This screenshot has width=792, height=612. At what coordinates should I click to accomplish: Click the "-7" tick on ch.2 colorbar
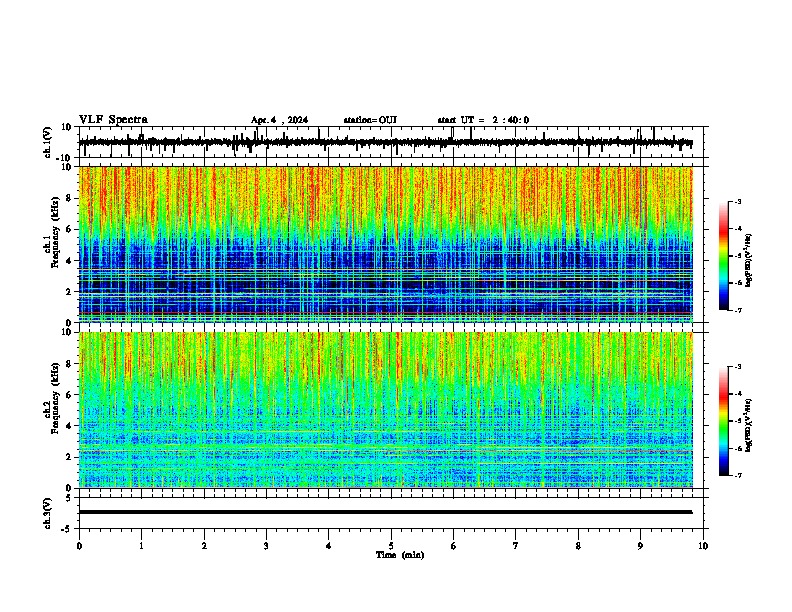[738, 475]
